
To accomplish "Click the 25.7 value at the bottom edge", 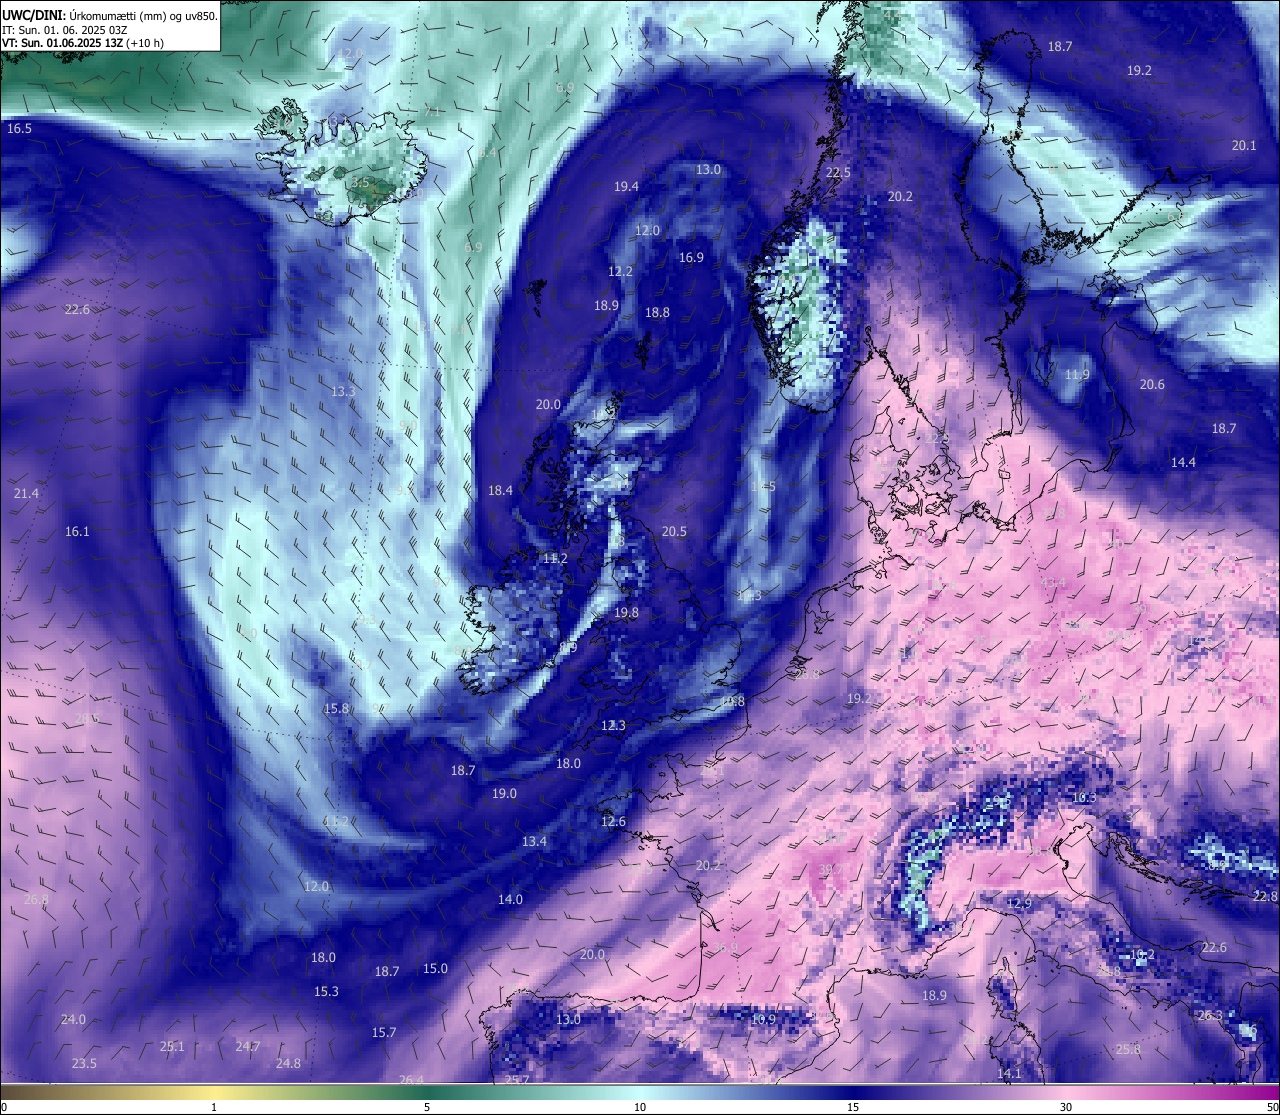I will pos(517,1079).
